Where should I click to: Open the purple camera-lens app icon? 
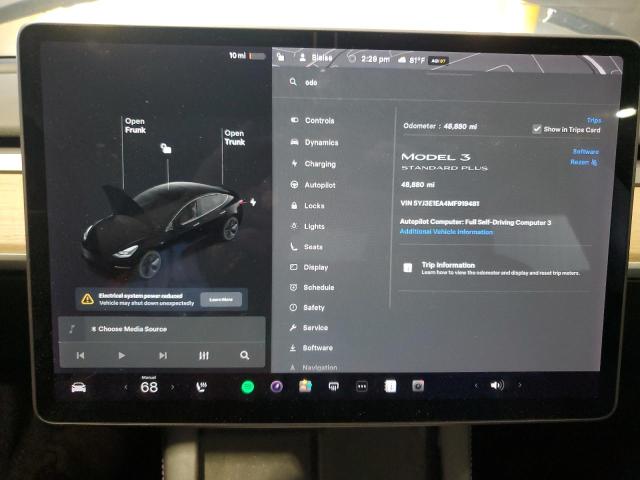click(x=277, y=386)
